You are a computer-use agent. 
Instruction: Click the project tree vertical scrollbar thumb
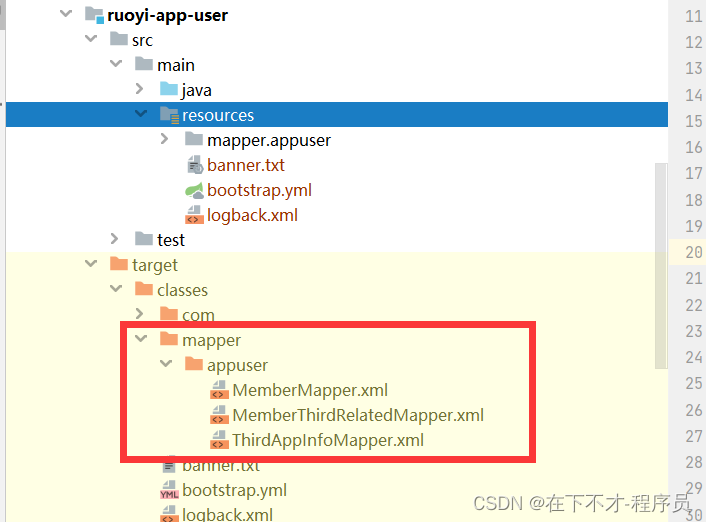(x=661, y=266)
